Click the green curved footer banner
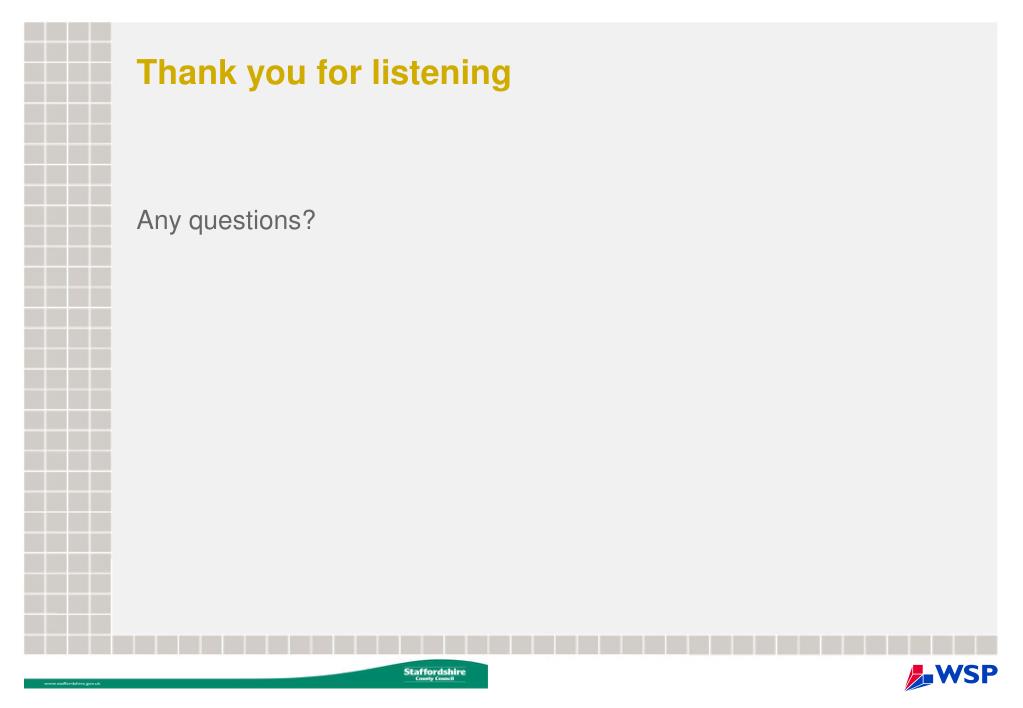This screenshot has height=708, width=1023. (x=256, y=676)
